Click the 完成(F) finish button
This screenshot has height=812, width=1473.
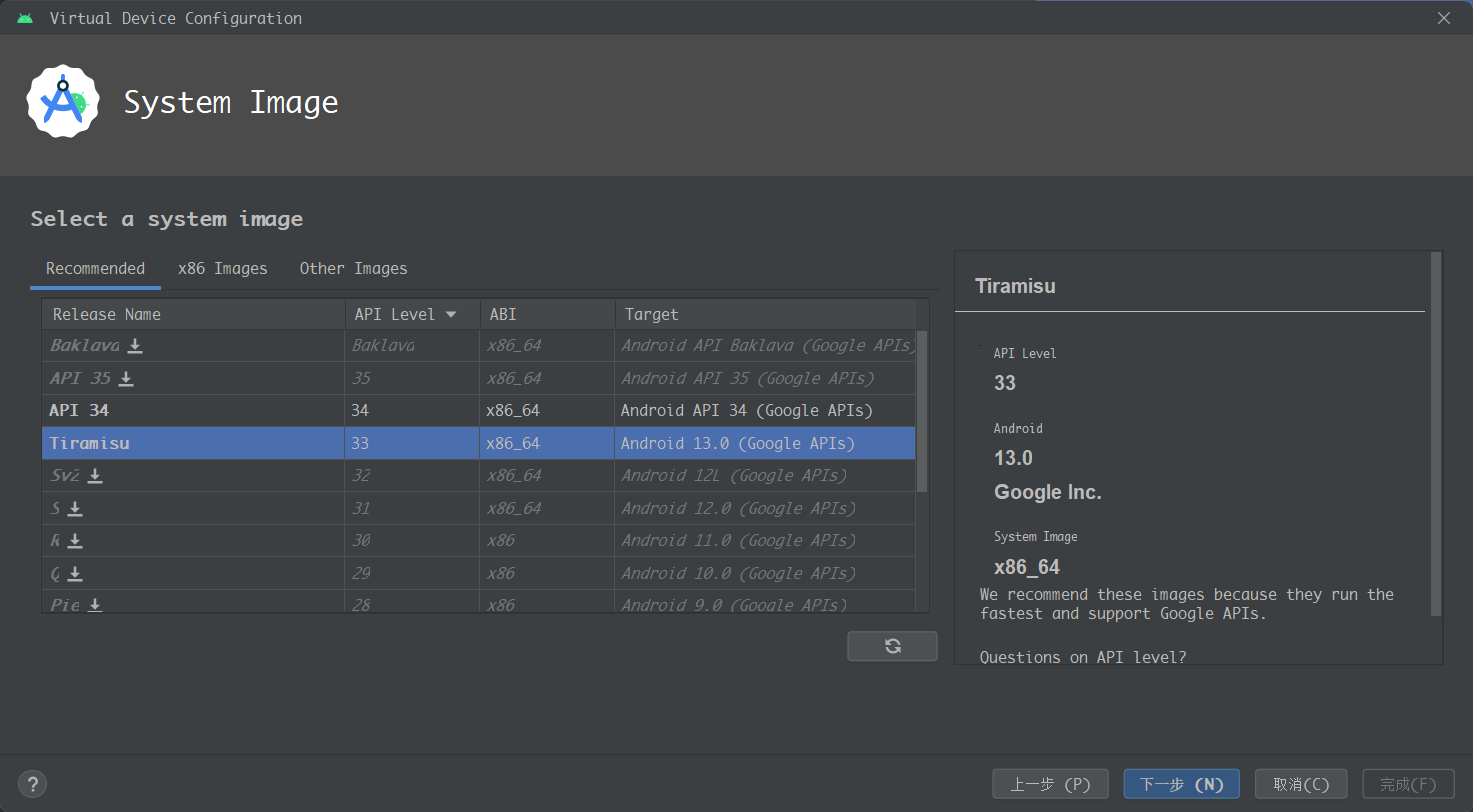pos(1408,784)
